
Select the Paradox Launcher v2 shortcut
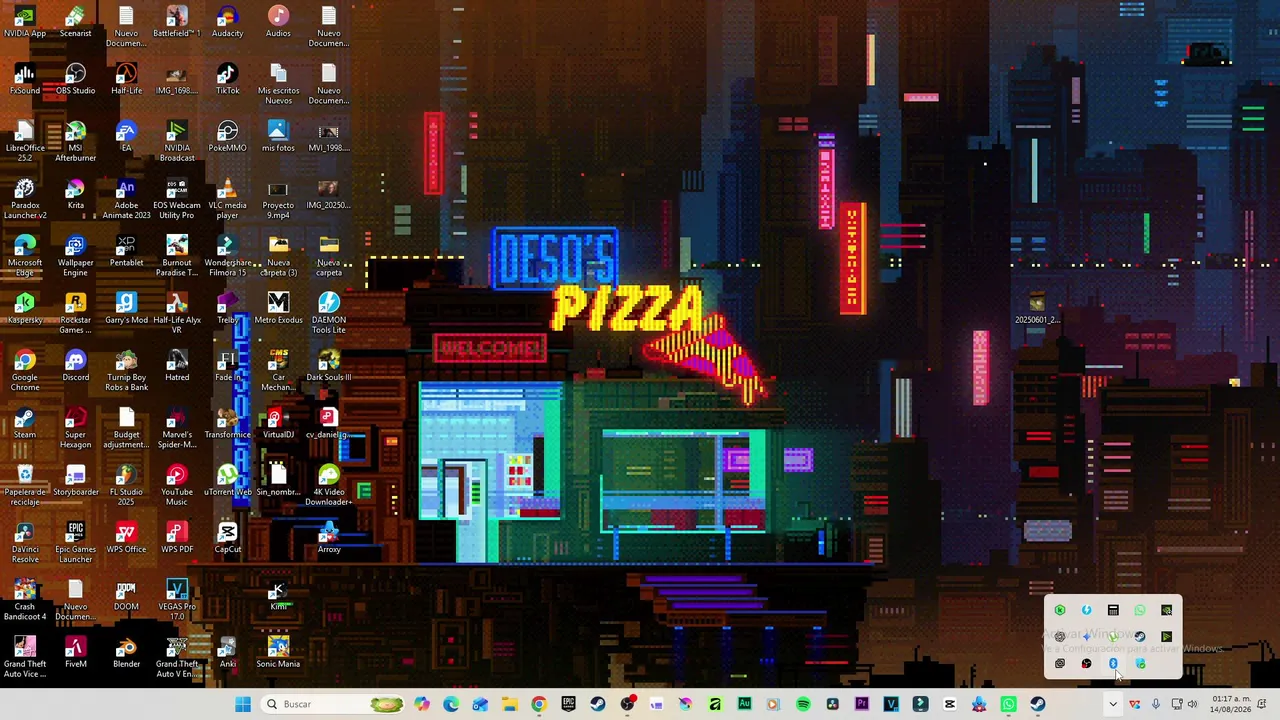(x=25, y=199)
